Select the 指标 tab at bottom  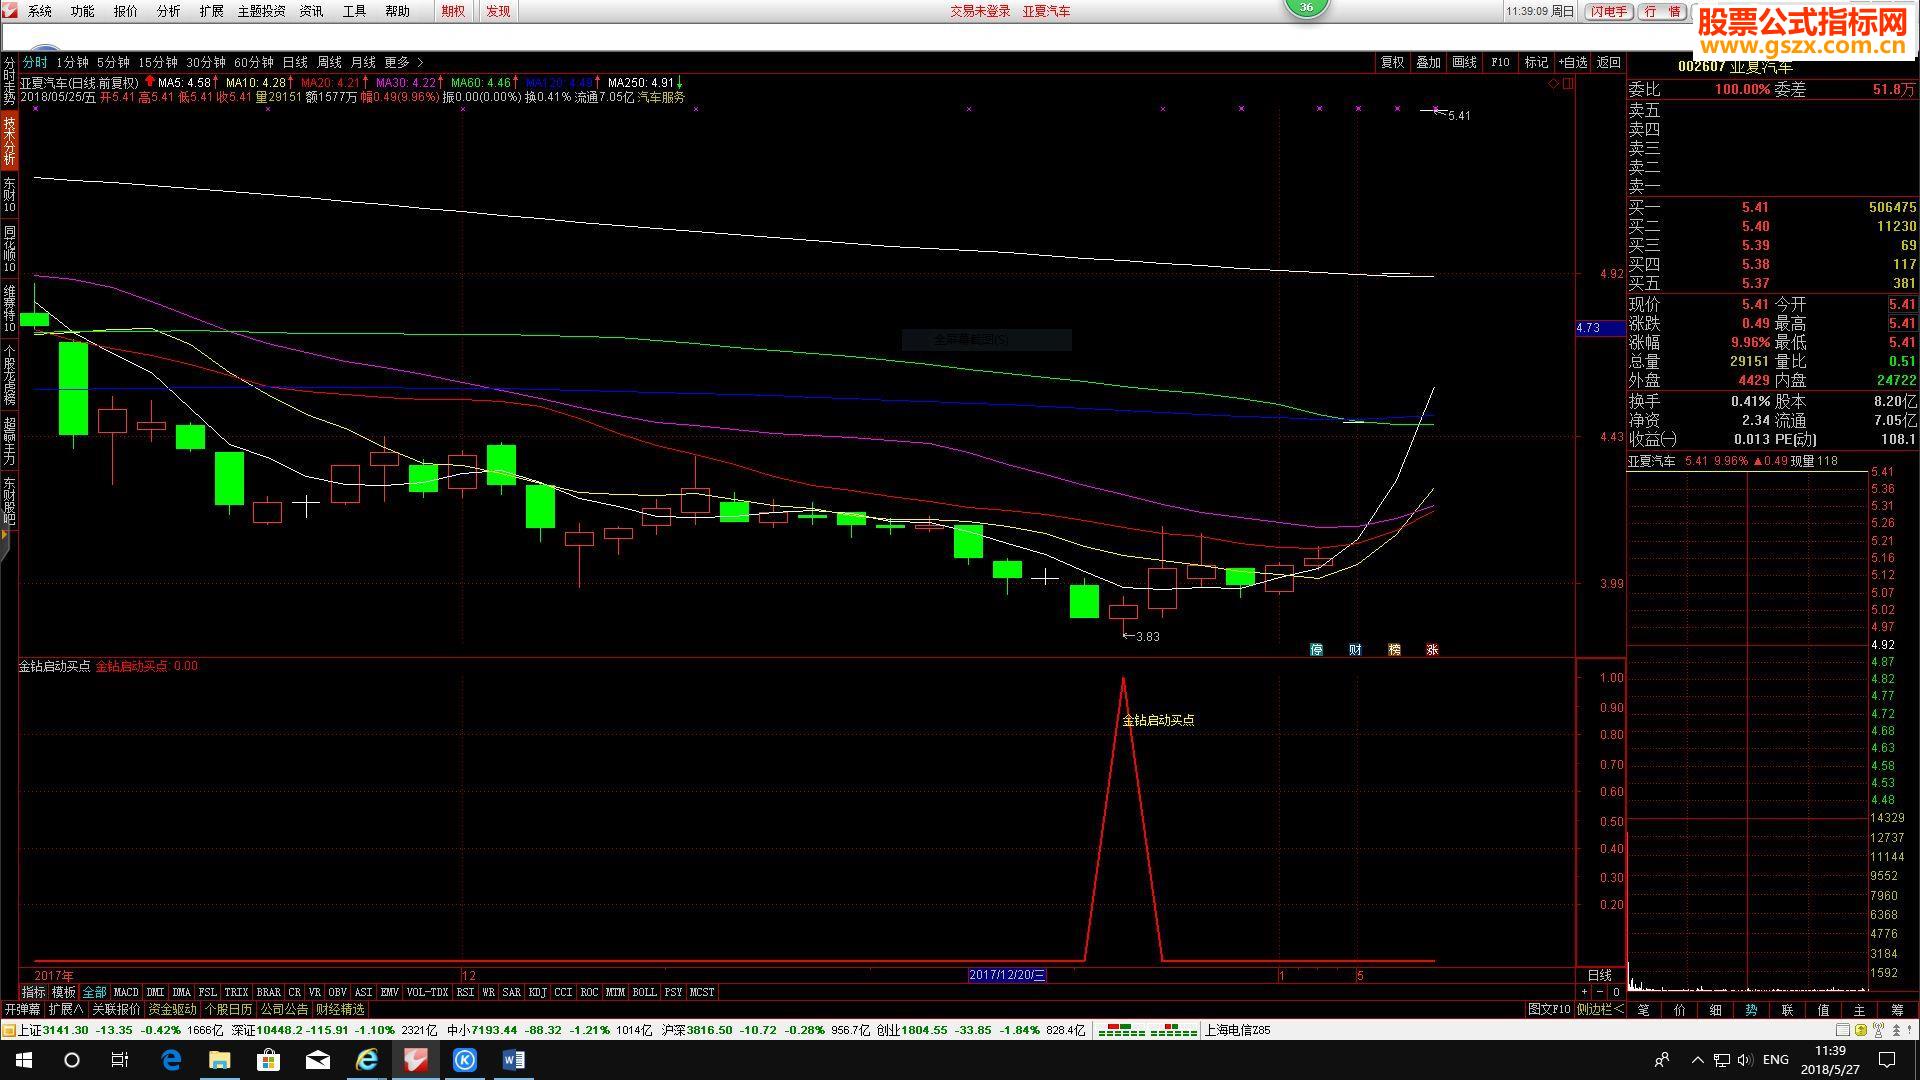coord(34,992)
